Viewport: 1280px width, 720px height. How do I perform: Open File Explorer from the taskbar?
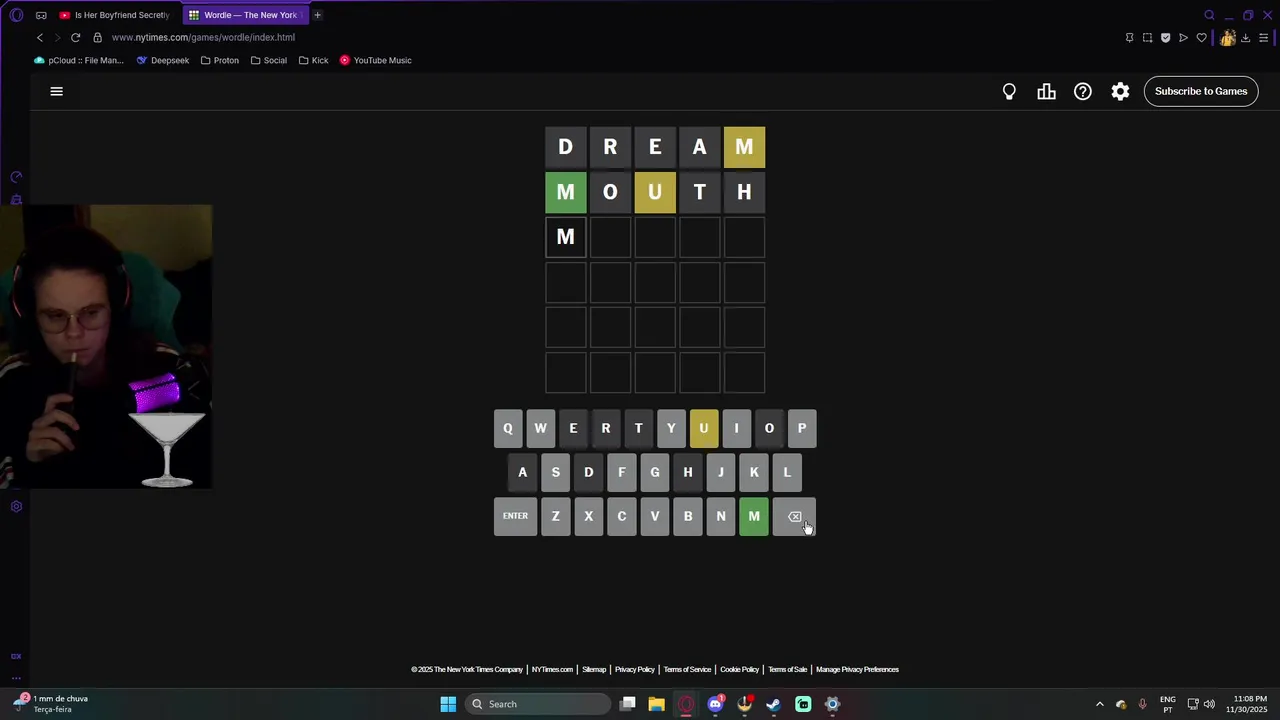coord(656,704)
